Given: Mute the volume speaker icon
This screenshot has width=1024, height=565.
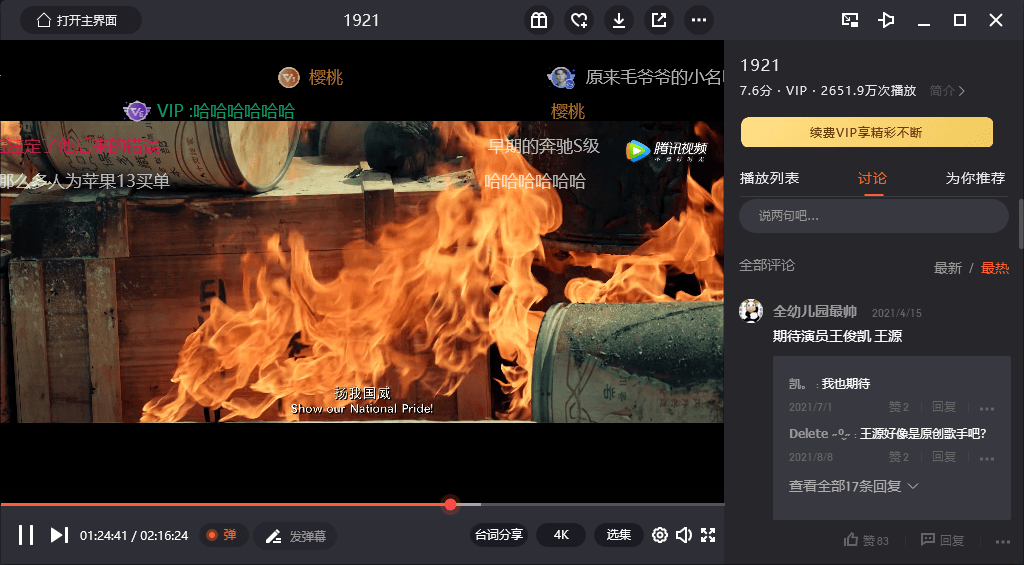Looking at the screenshot, I should (x=684, y=535).
